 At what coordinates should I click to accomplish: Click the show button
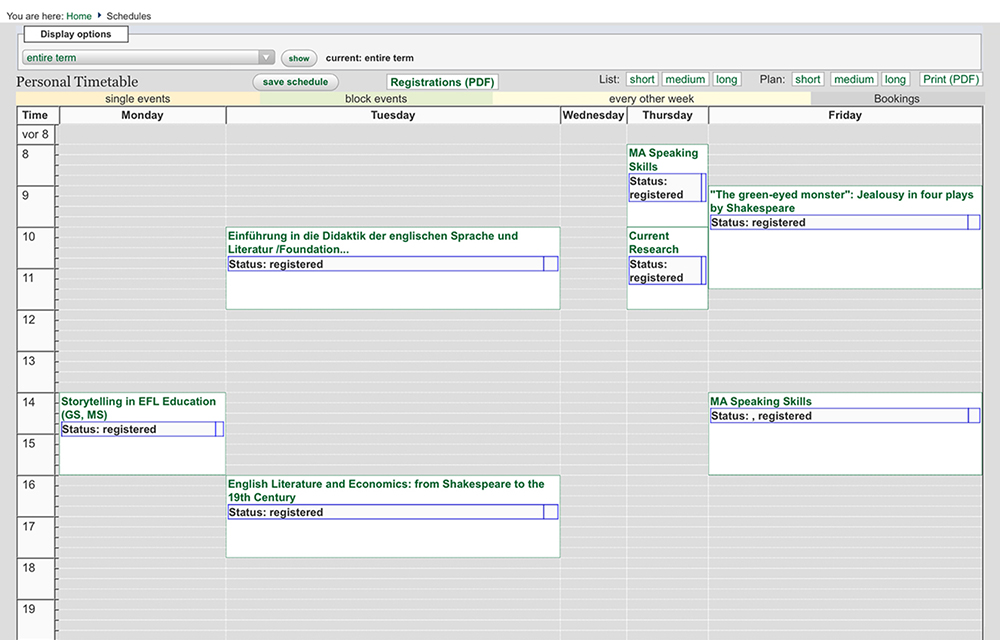(x=298, y=58)
